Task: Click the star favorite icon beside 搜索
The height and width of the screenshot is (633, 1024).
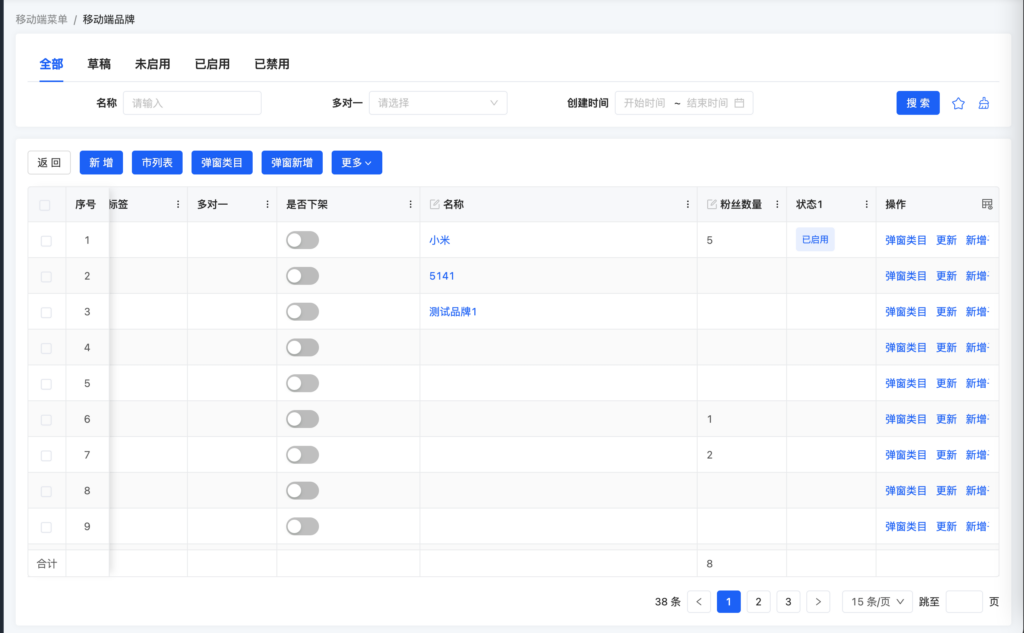Action: pos(958,103)
